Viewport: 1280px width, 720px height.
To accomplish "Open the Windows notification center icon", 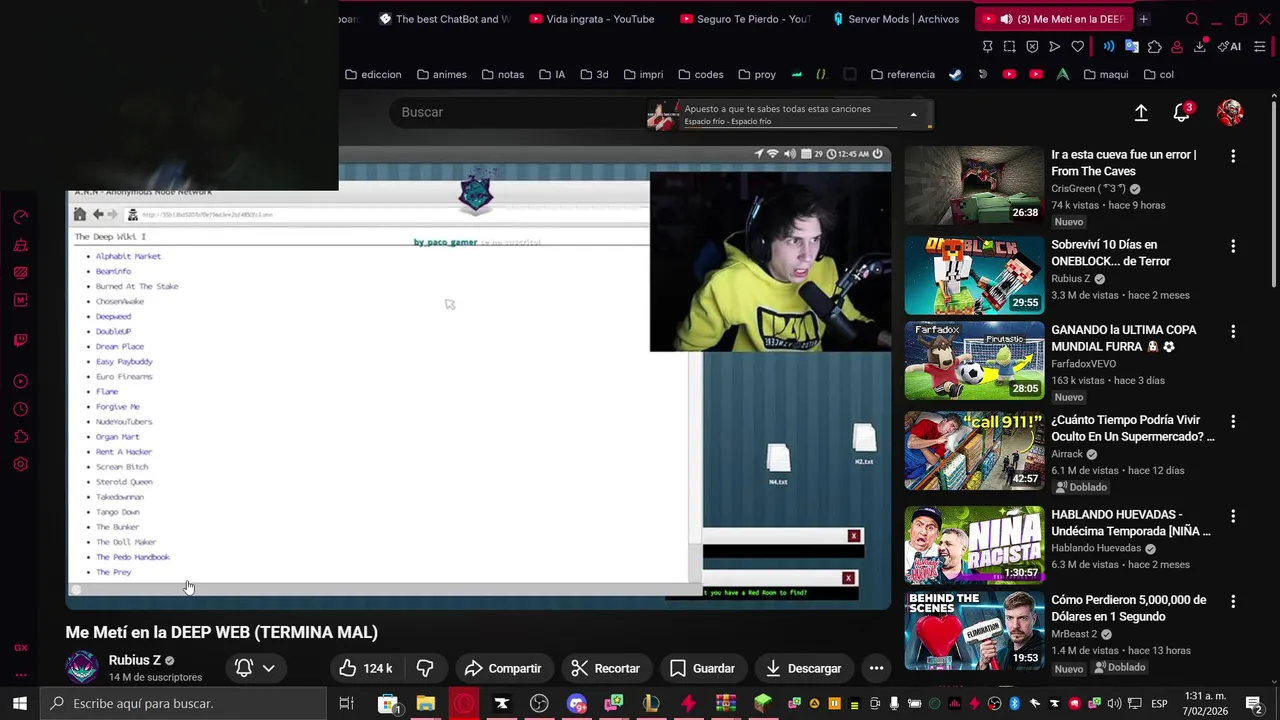I will tap(1253, 703).
